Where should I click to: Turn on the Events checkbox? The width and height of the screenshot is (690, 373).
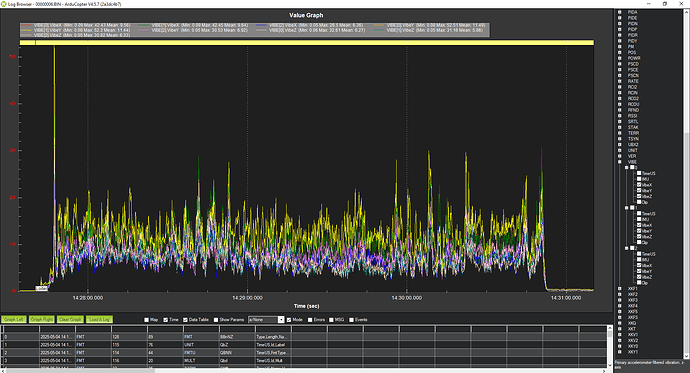[x=352, y=320]
